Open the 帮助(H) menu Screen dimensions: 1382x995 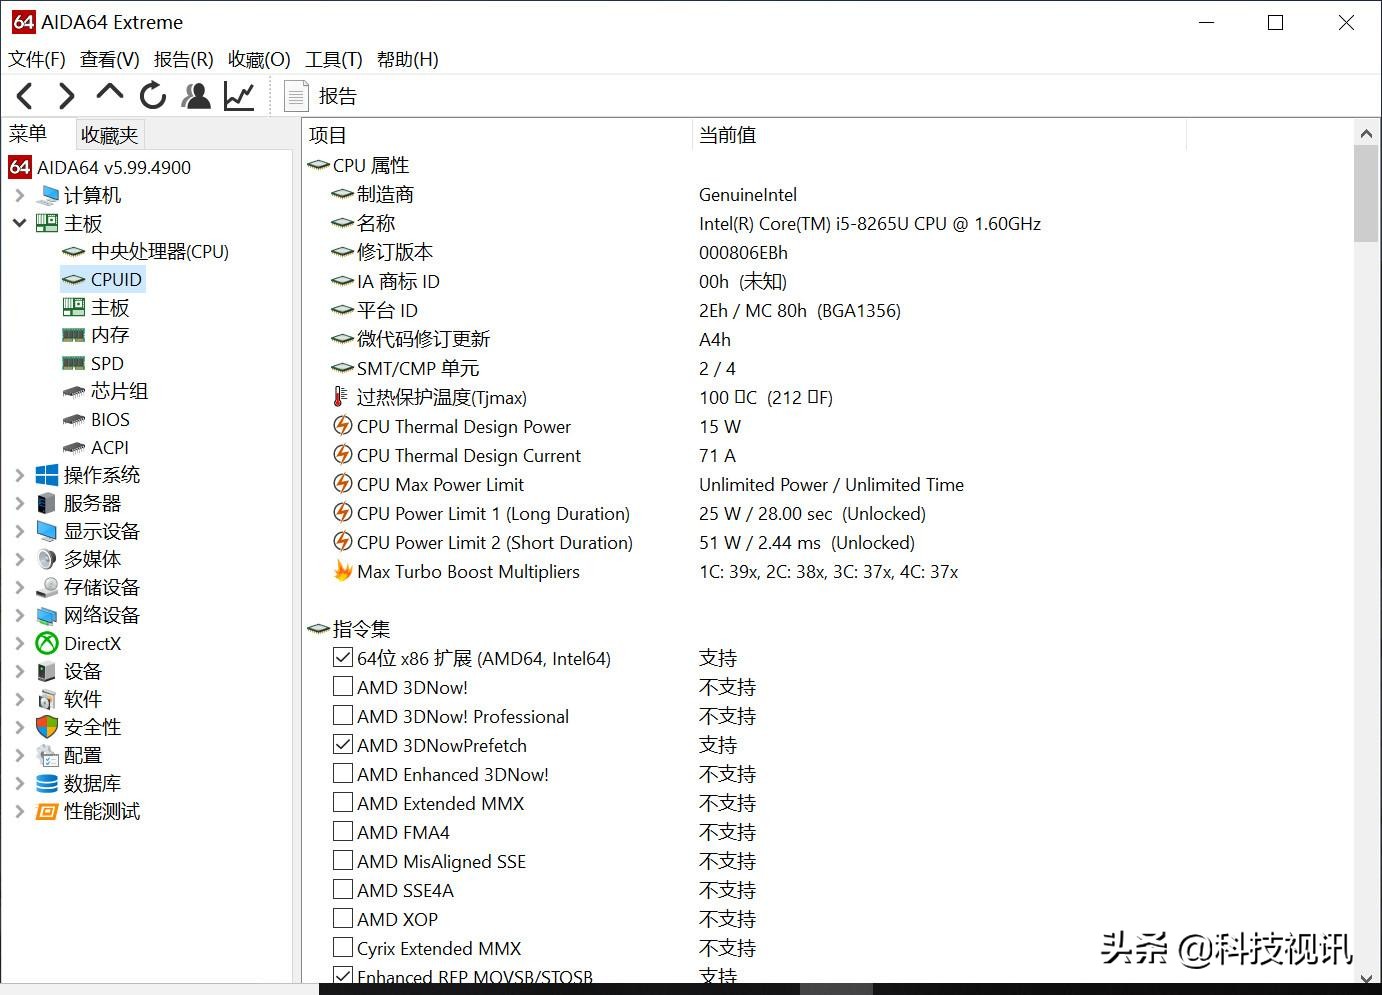click(408, 59)
